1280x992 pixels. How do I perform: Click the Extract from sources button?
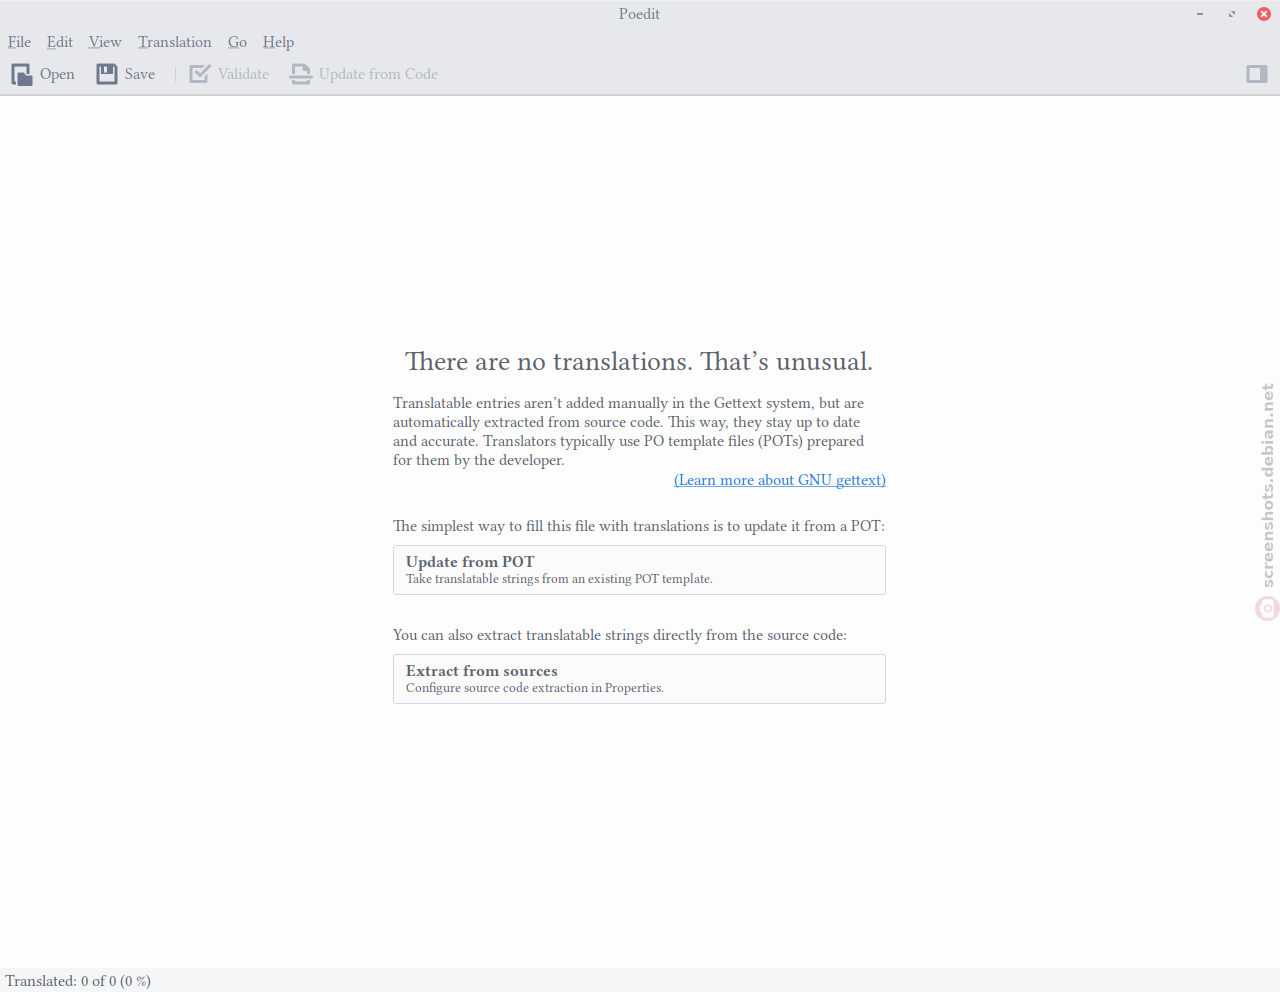tap(639, 679)
